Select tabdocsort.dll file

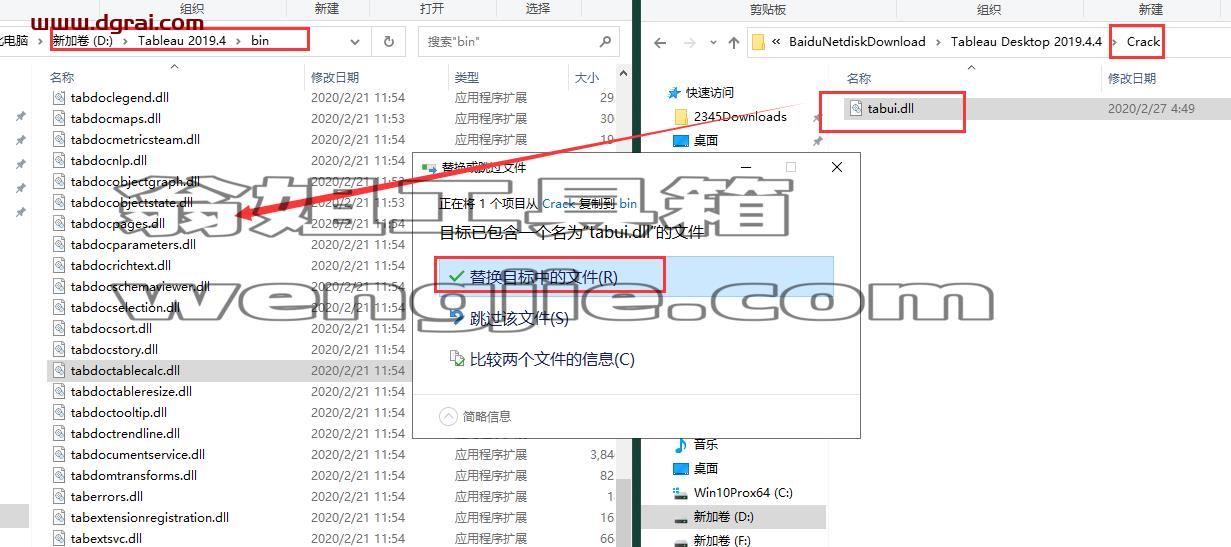coord(111,329)
